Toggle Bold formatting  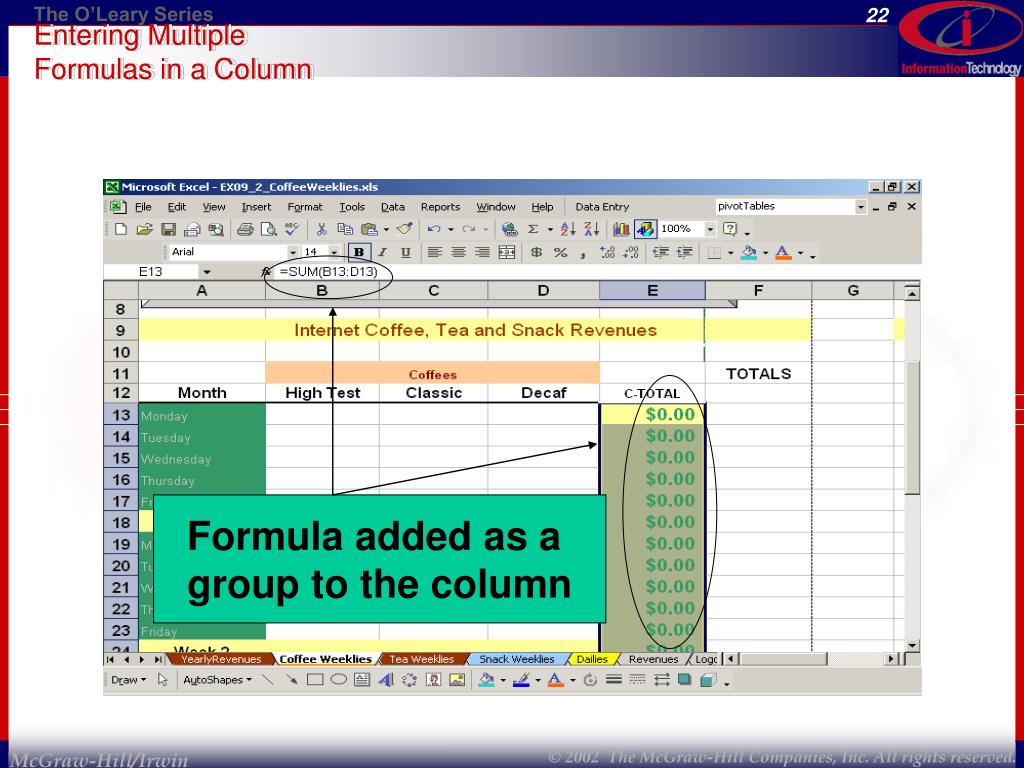tap(359, 253)
